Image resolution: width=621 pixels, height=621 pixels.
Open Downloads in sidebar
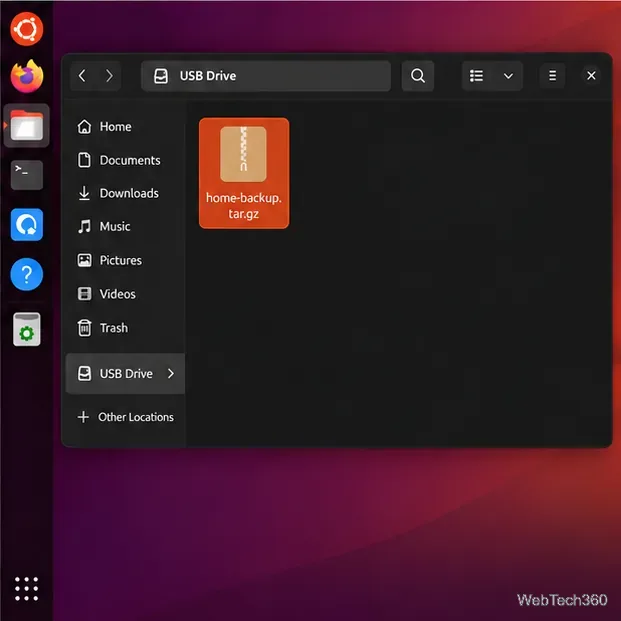(x=125, y=193)
